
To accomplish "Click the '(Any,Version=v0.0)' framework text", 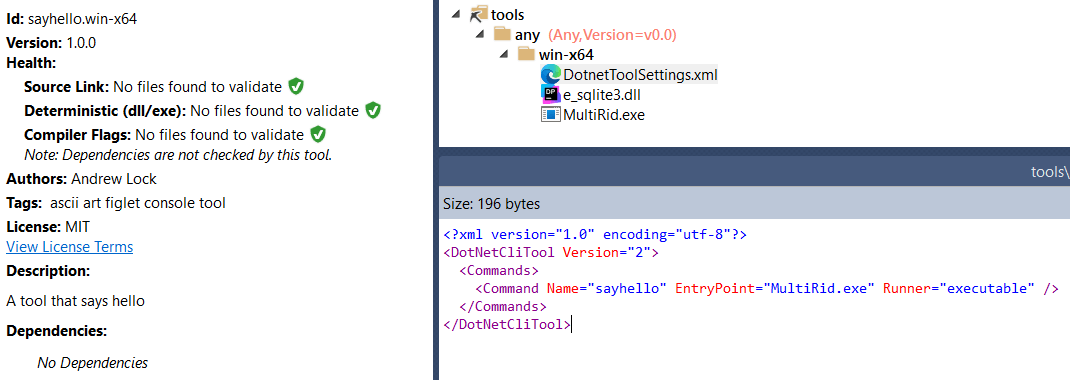I will [x=612, y=35].
